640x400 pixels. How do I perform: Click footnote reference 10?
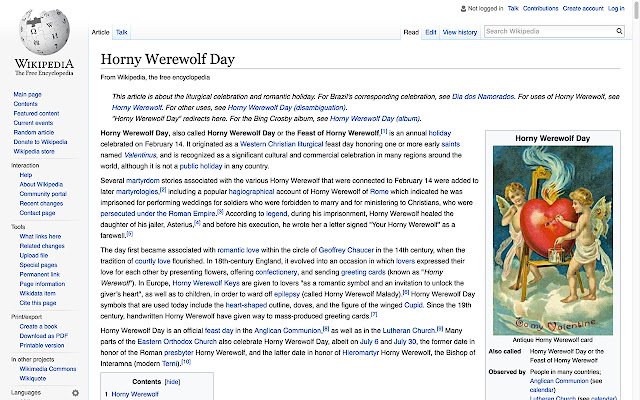click(187, 362)
